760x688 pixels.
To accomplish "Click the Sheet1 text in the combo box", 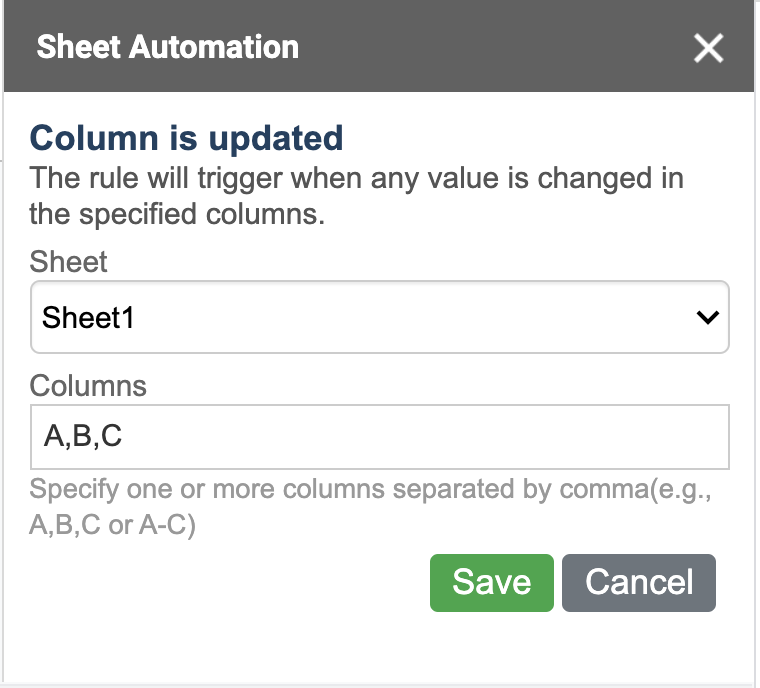I will 88,318.
